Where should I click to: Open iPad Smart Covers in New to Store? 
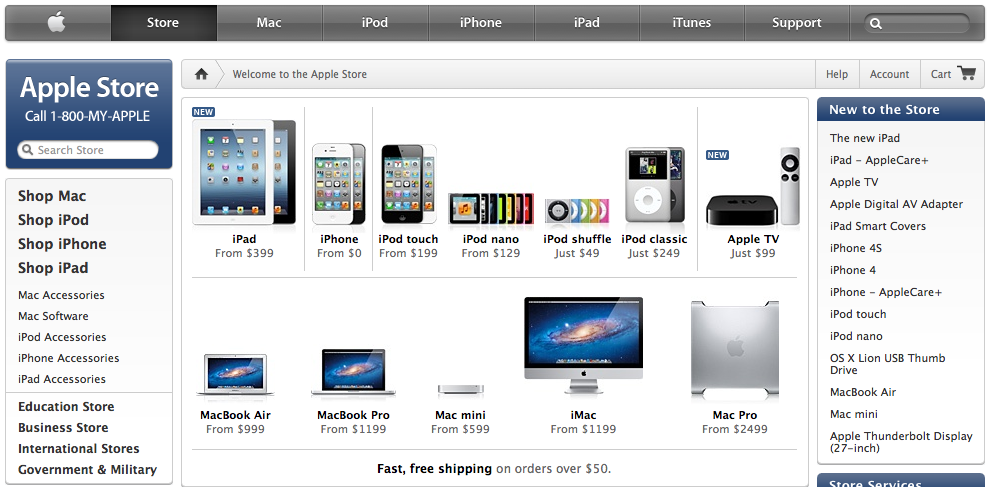tap(877, 226)
